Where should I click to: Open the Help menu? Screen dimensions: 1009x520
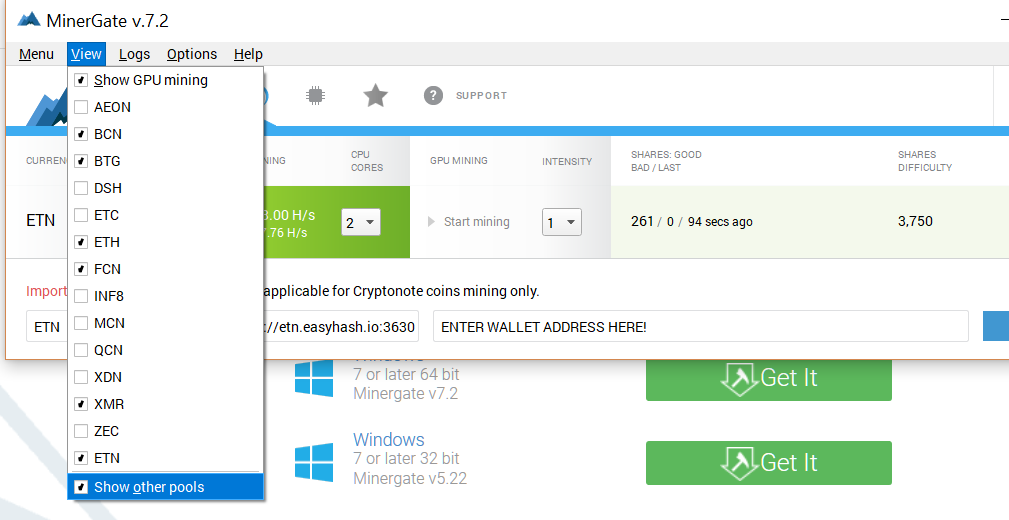[248, 55]
